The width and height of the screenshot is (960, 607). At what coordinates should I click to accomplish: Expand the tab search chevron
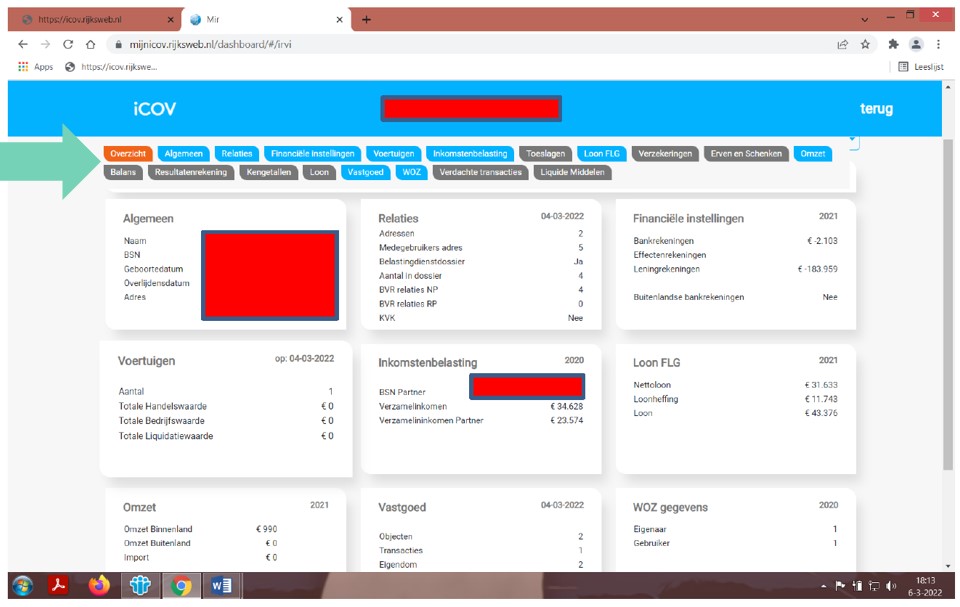[x=864, y=19]
